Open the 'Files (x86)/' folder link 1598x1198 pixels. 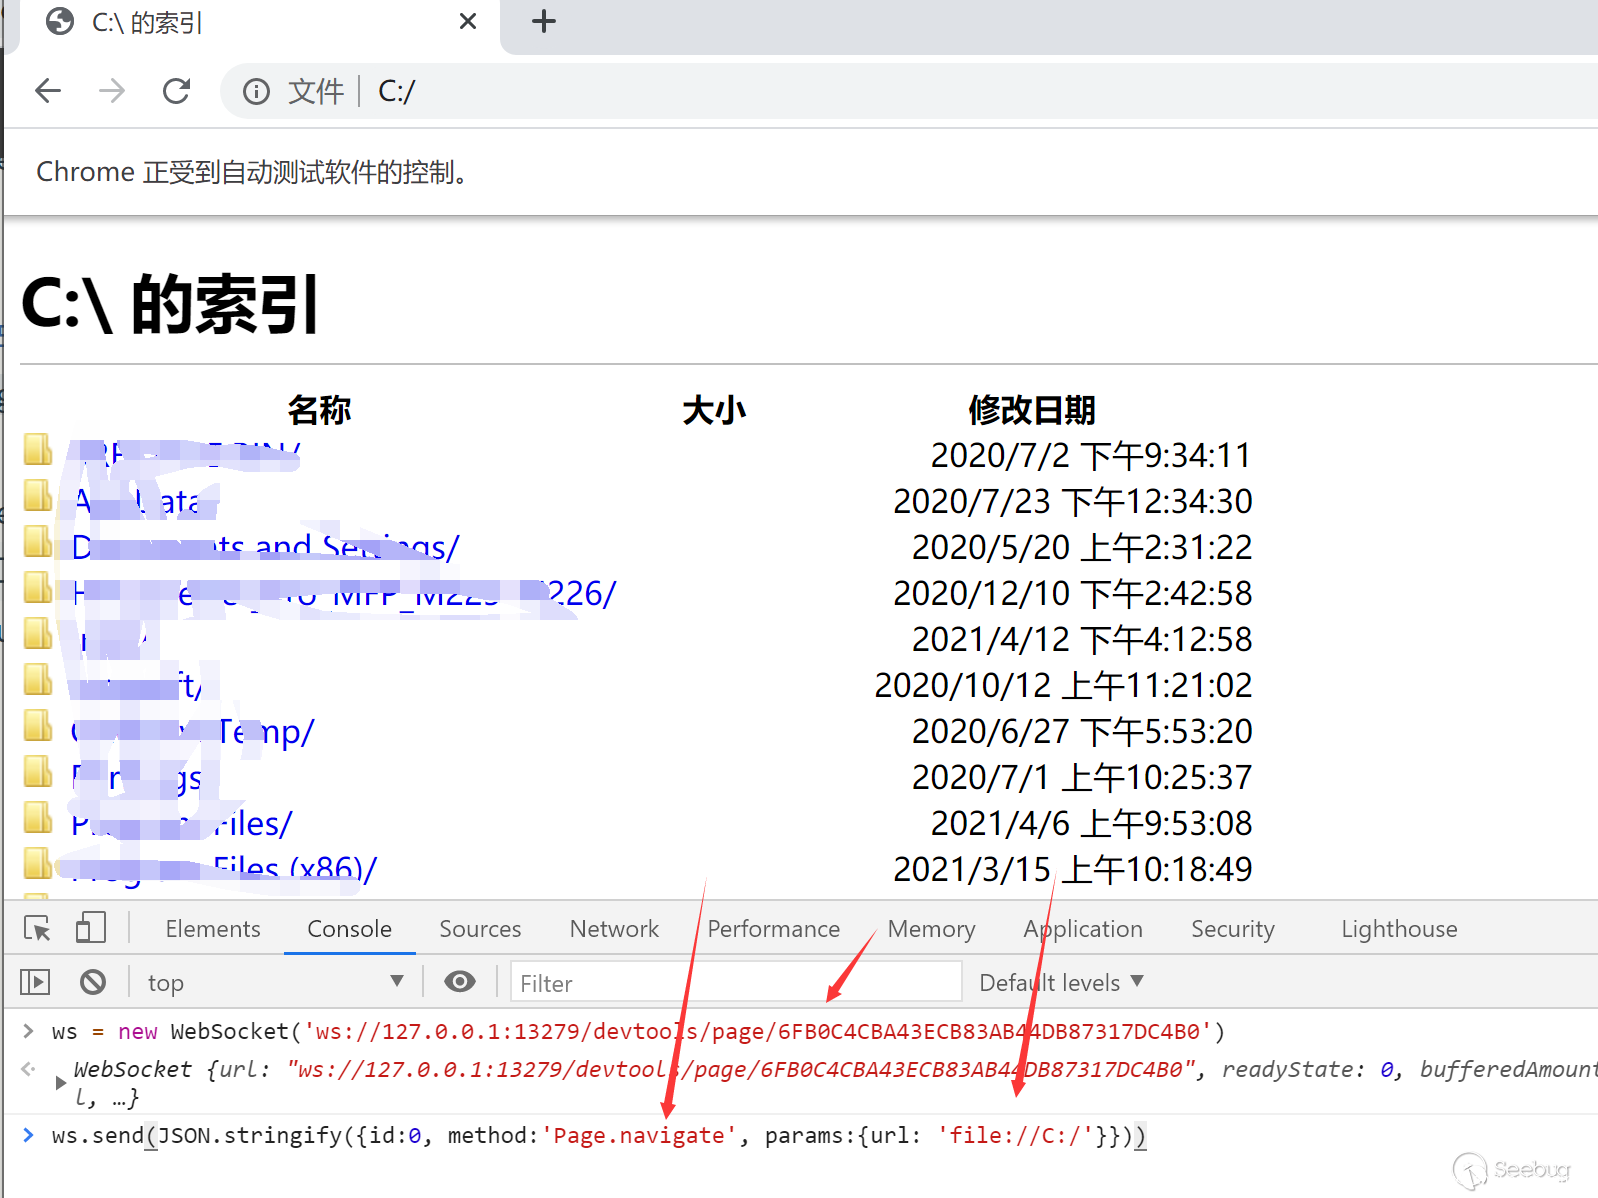pos(224,869)
